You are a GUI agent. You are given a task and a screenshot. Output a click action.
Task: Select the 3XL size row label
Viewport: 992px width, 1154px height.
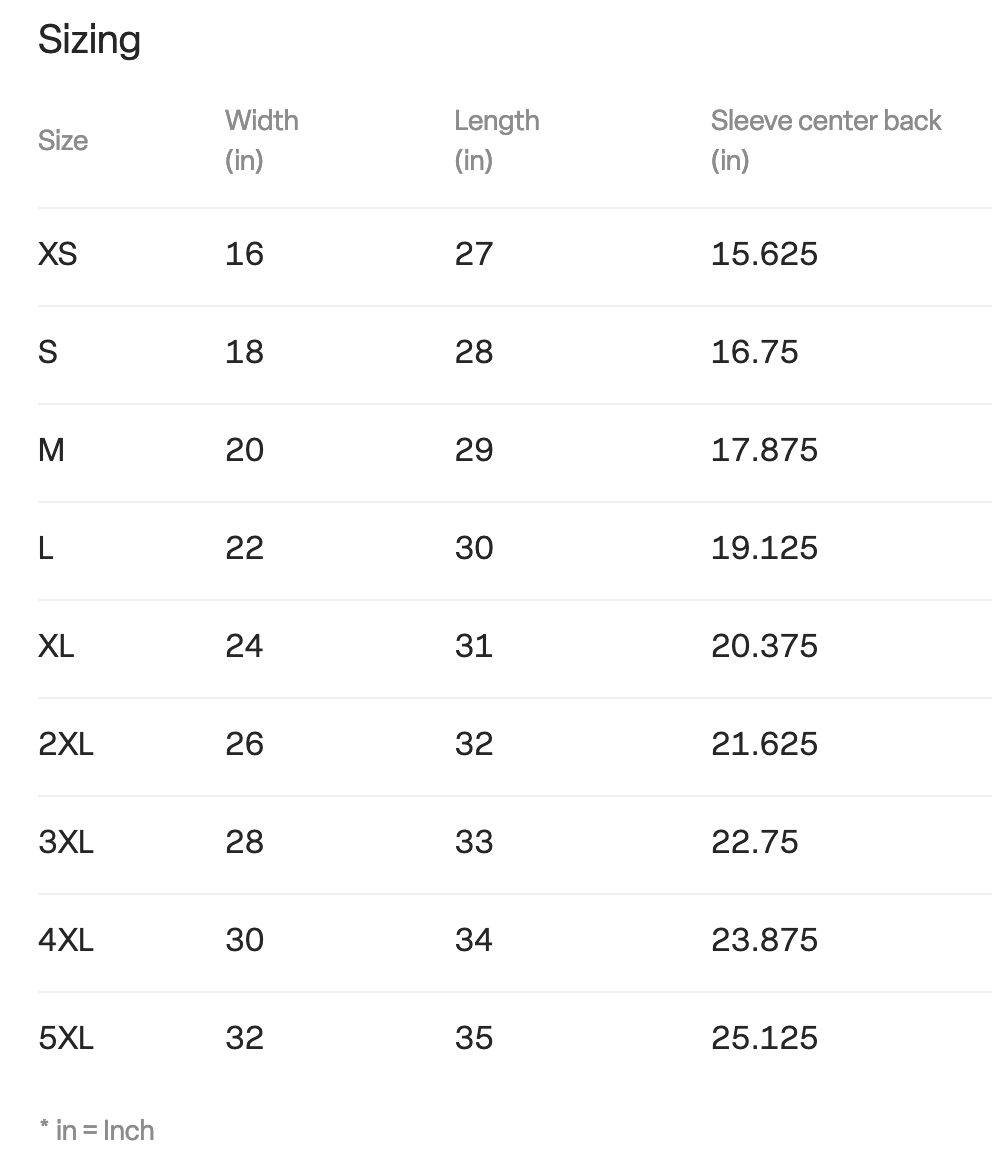pyautogui.click(x=66, y=842)
